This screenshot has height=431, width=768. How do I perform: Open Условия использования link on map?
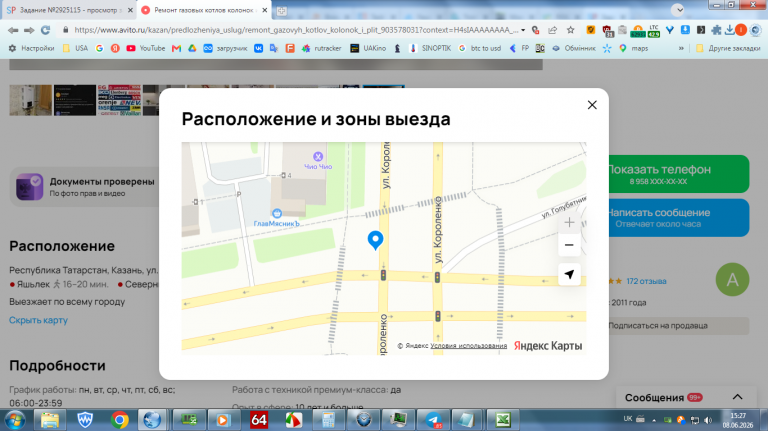468,346
